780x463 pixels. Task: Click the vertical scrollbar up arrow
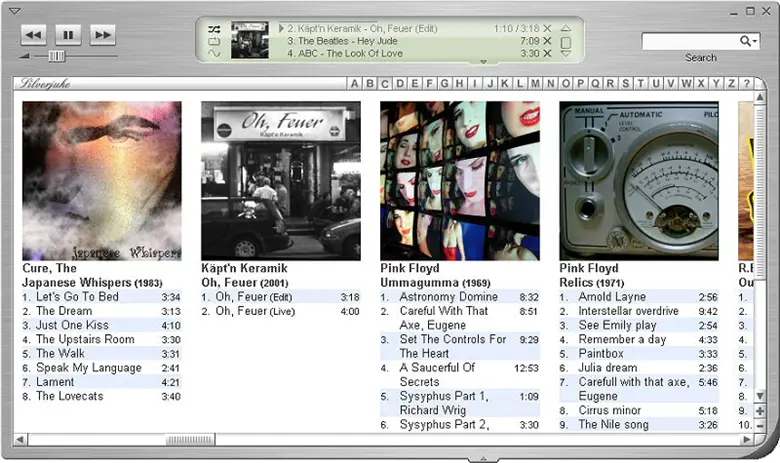pos(760,97)
